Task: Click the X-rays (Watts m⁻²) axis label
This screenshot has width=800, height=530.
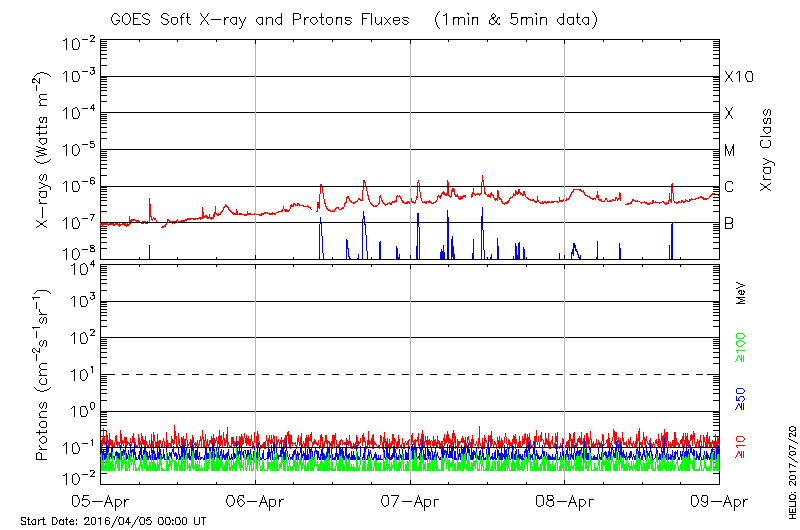Action: pos(44,150)
